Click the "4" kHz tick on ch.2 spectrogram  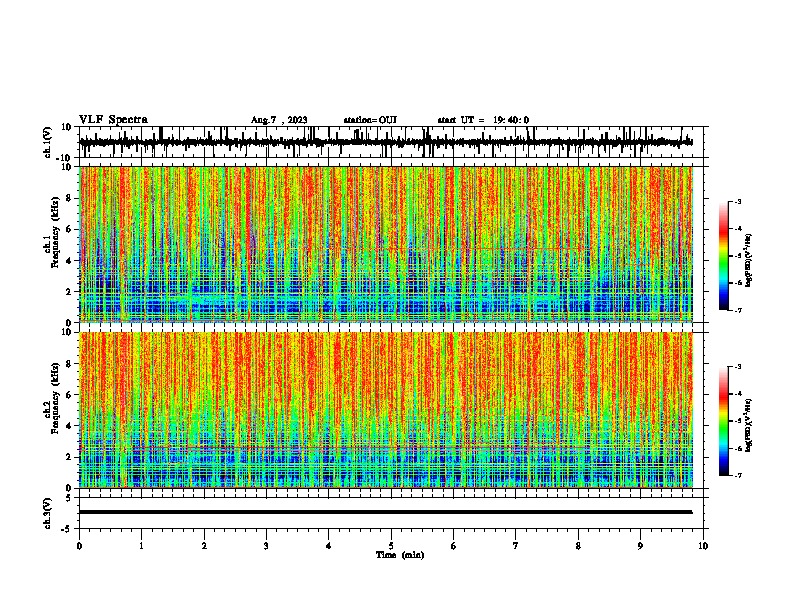click(69, 426)
